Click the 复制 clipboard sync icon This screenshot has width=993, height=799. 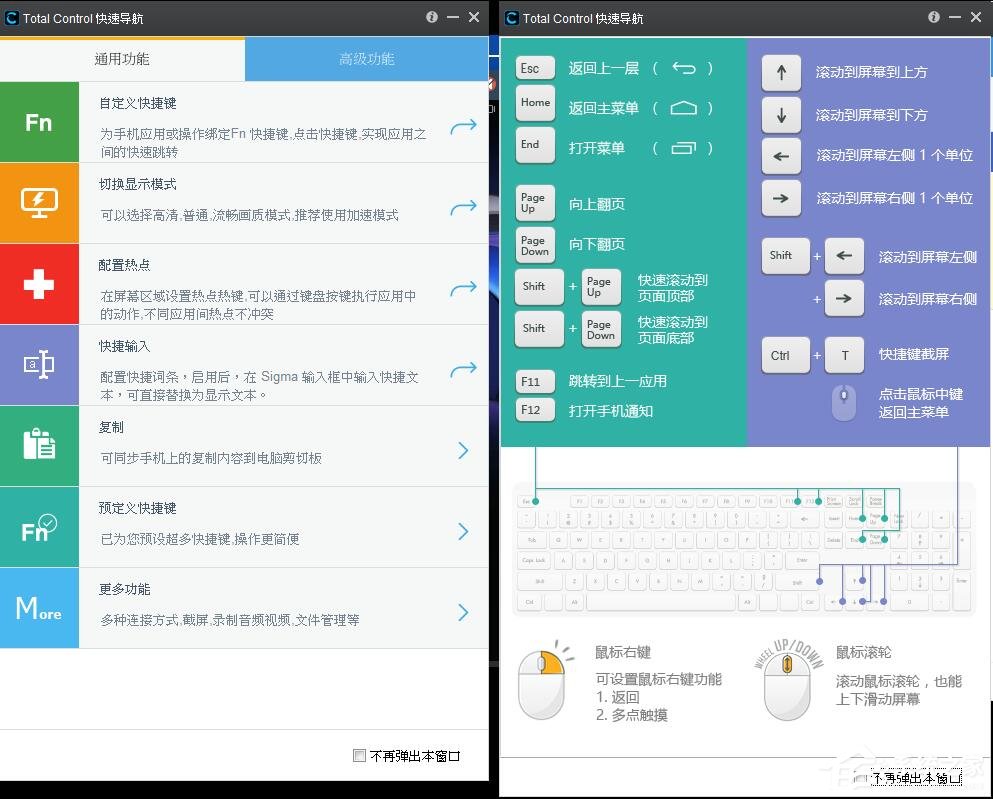point(40,446)
